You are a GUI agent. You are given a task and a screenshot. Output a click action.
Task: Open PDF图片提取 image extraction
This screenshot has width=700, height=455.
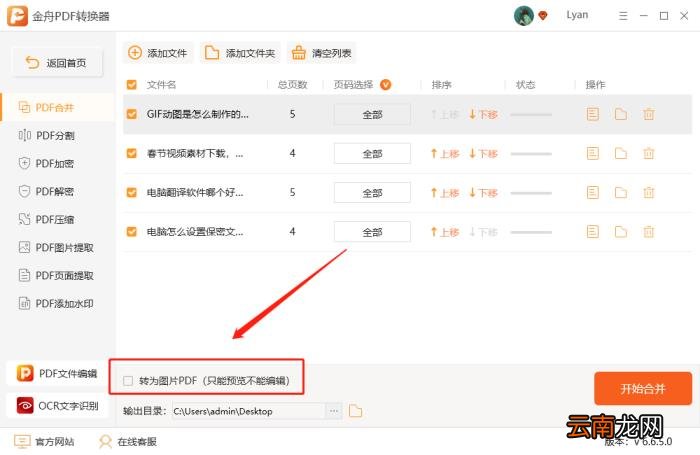[x=58, y=247]
